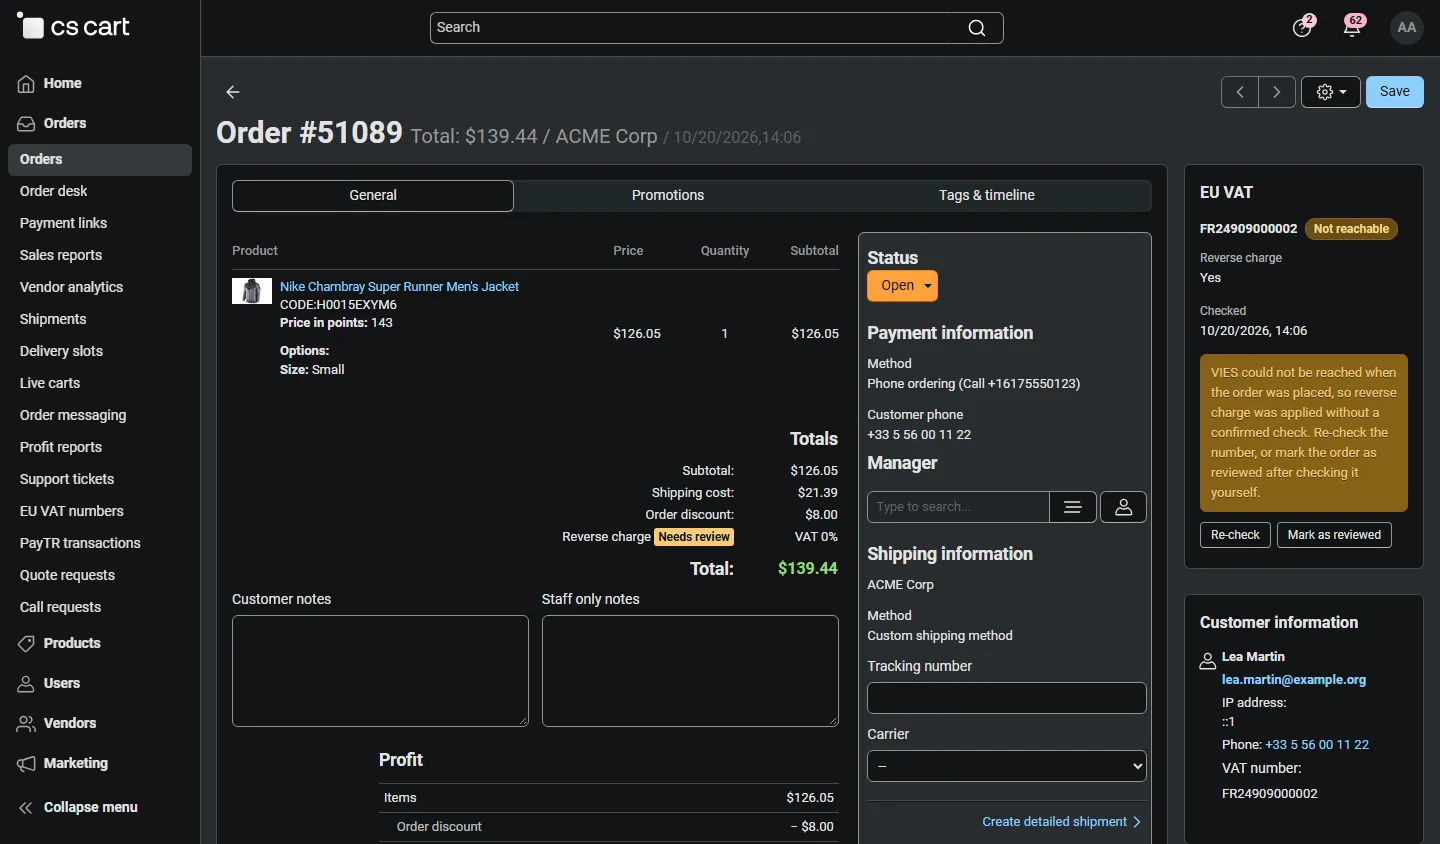Open the order status Open dropdown
The image size is (1440, 844).
(x=902, y=286)
